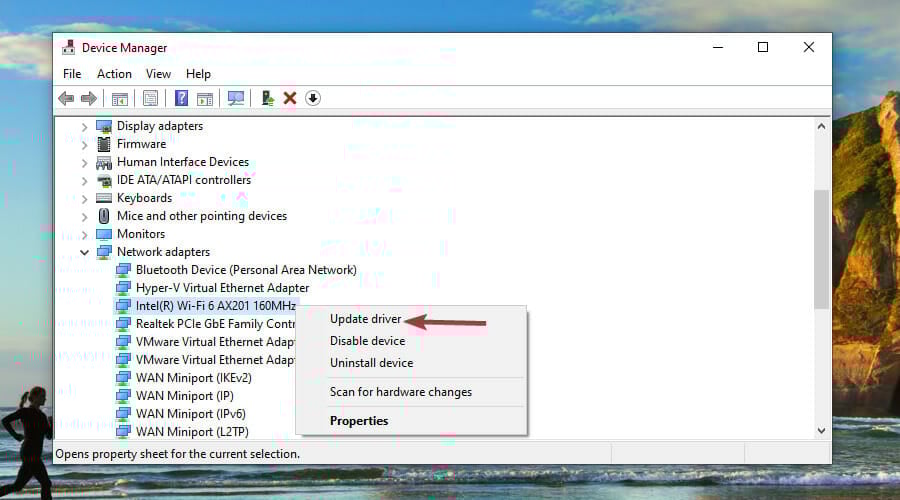Click the Realtek PCIe GbE adapter icon
This screenshot has width=900, height=500.
(x=123, y=324)
